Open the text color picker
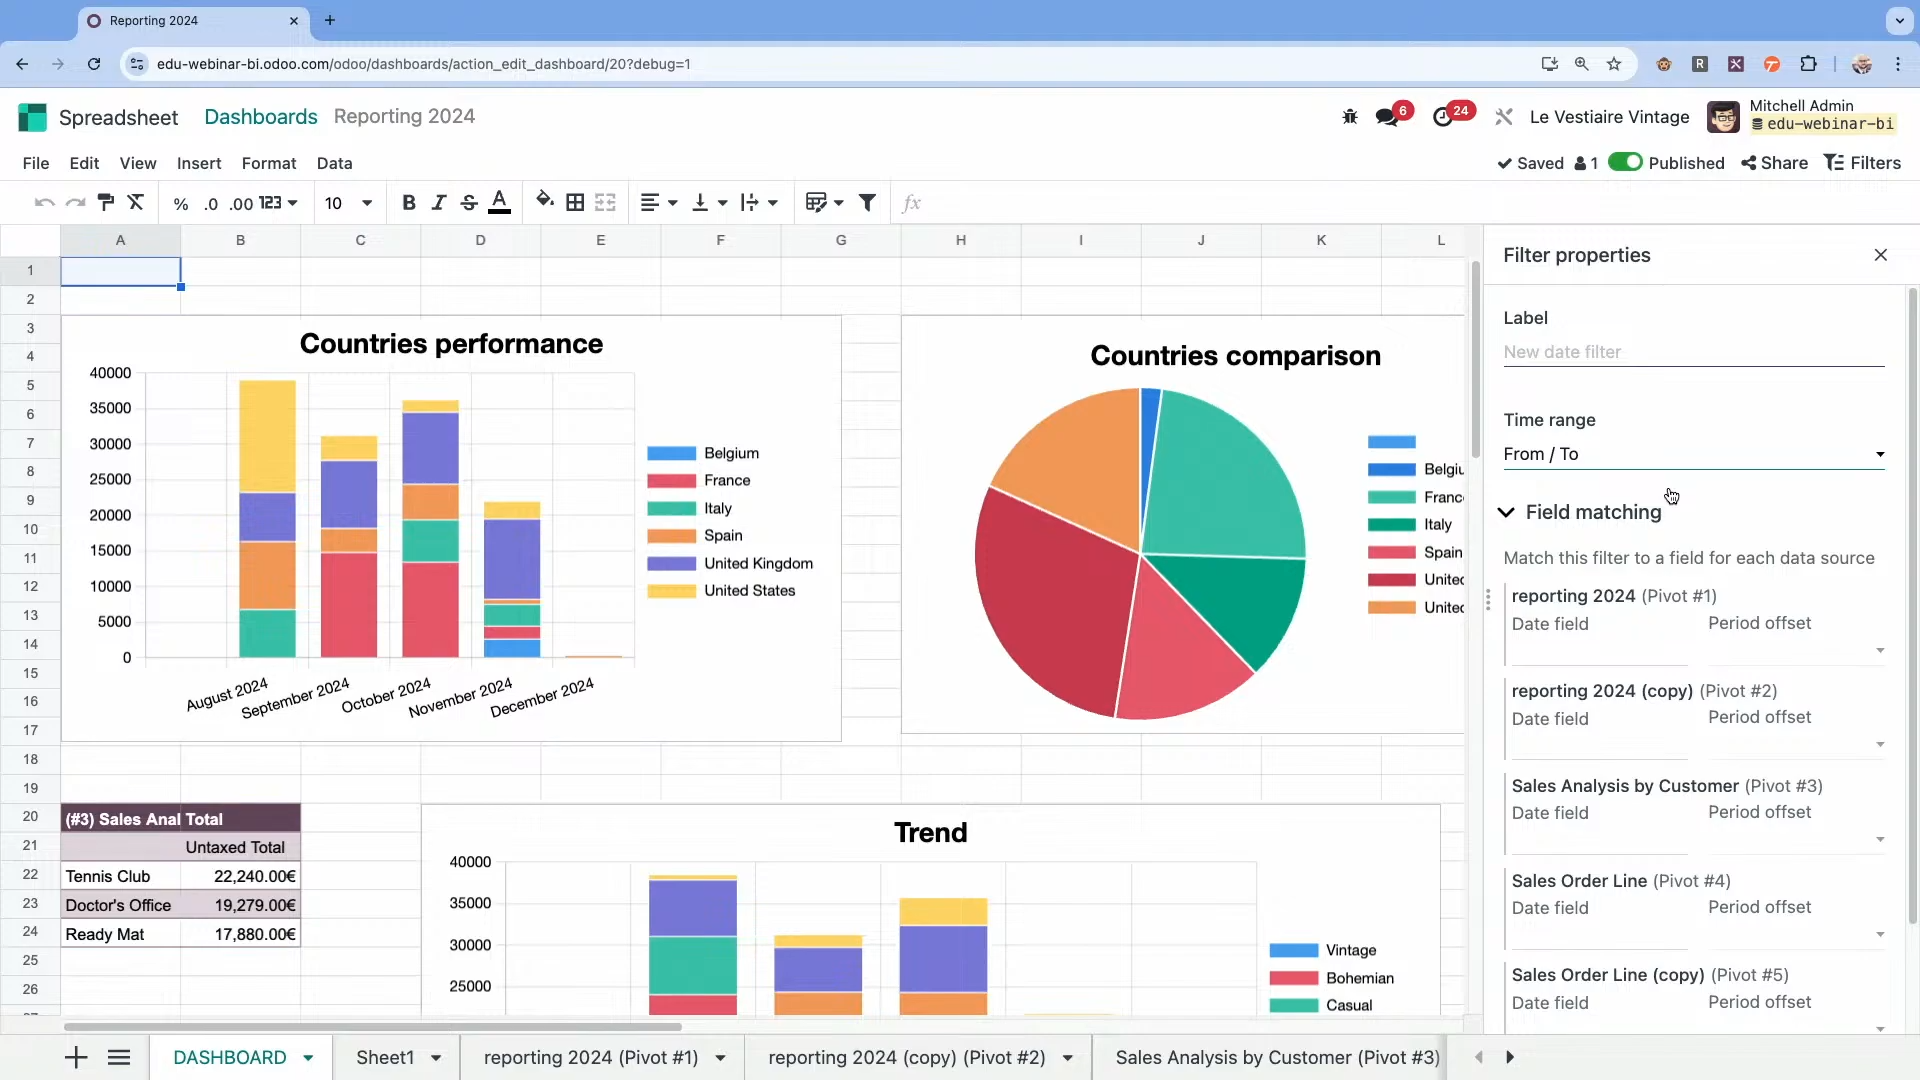The width and height of the screenshot is (1920, 1080). (x=500, y=202)
